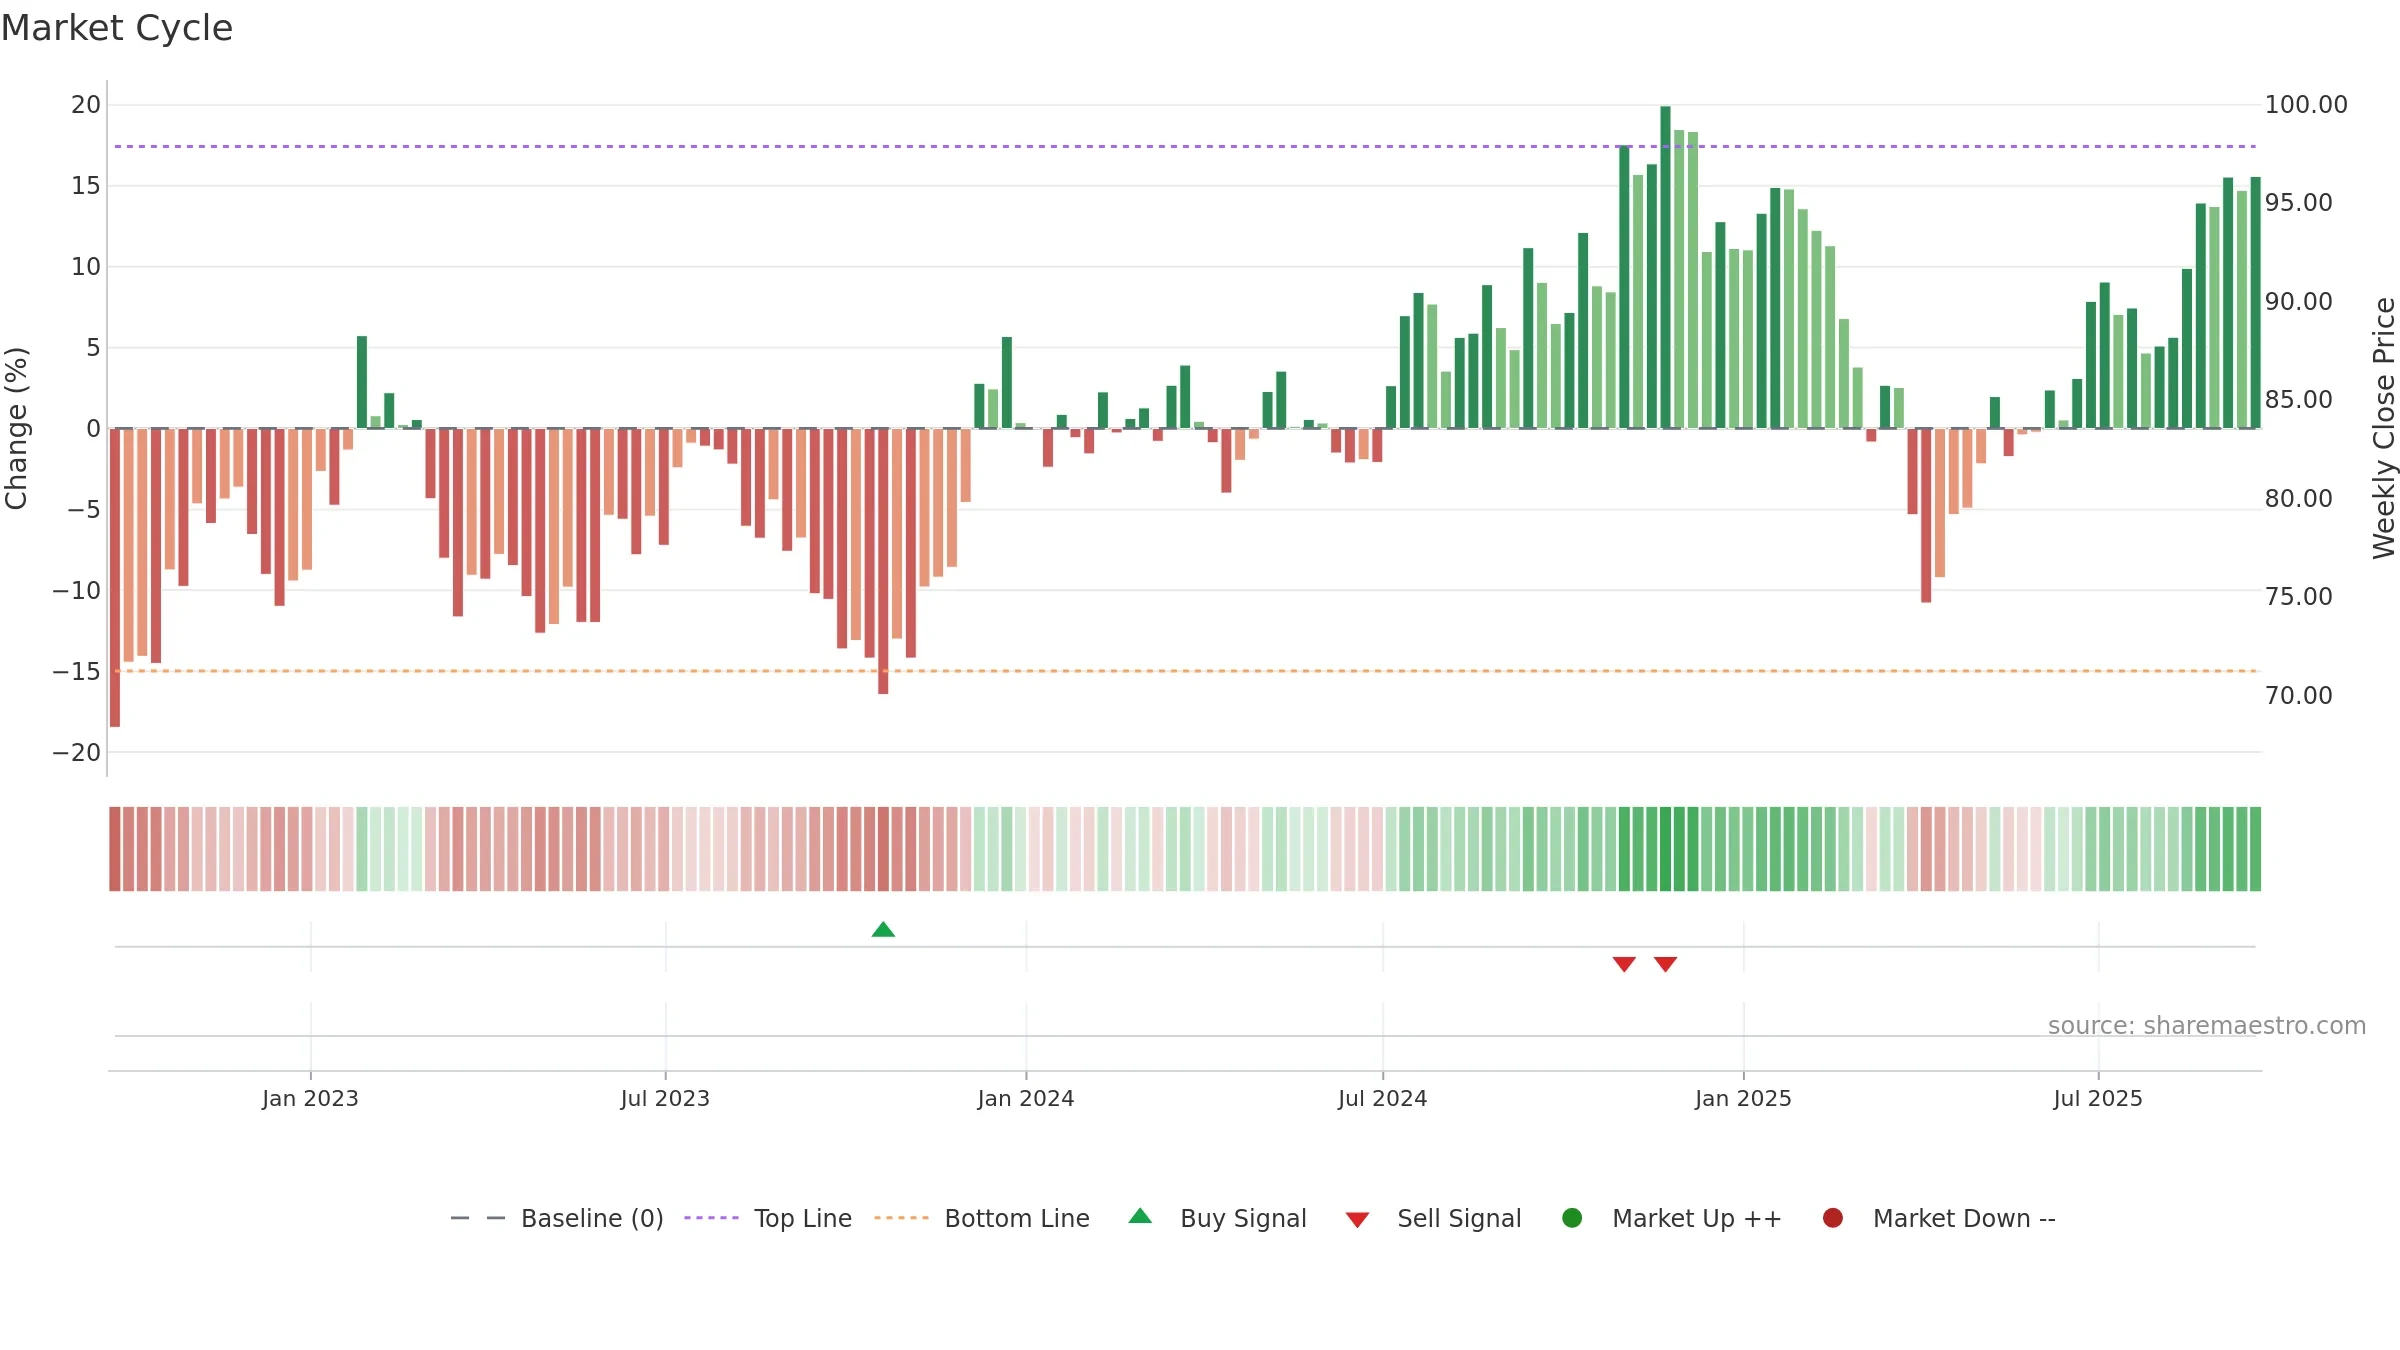Click the red Market Down circle icon in the legend
Screen dimensions: 2400x1350
tap(1833, 1218)
